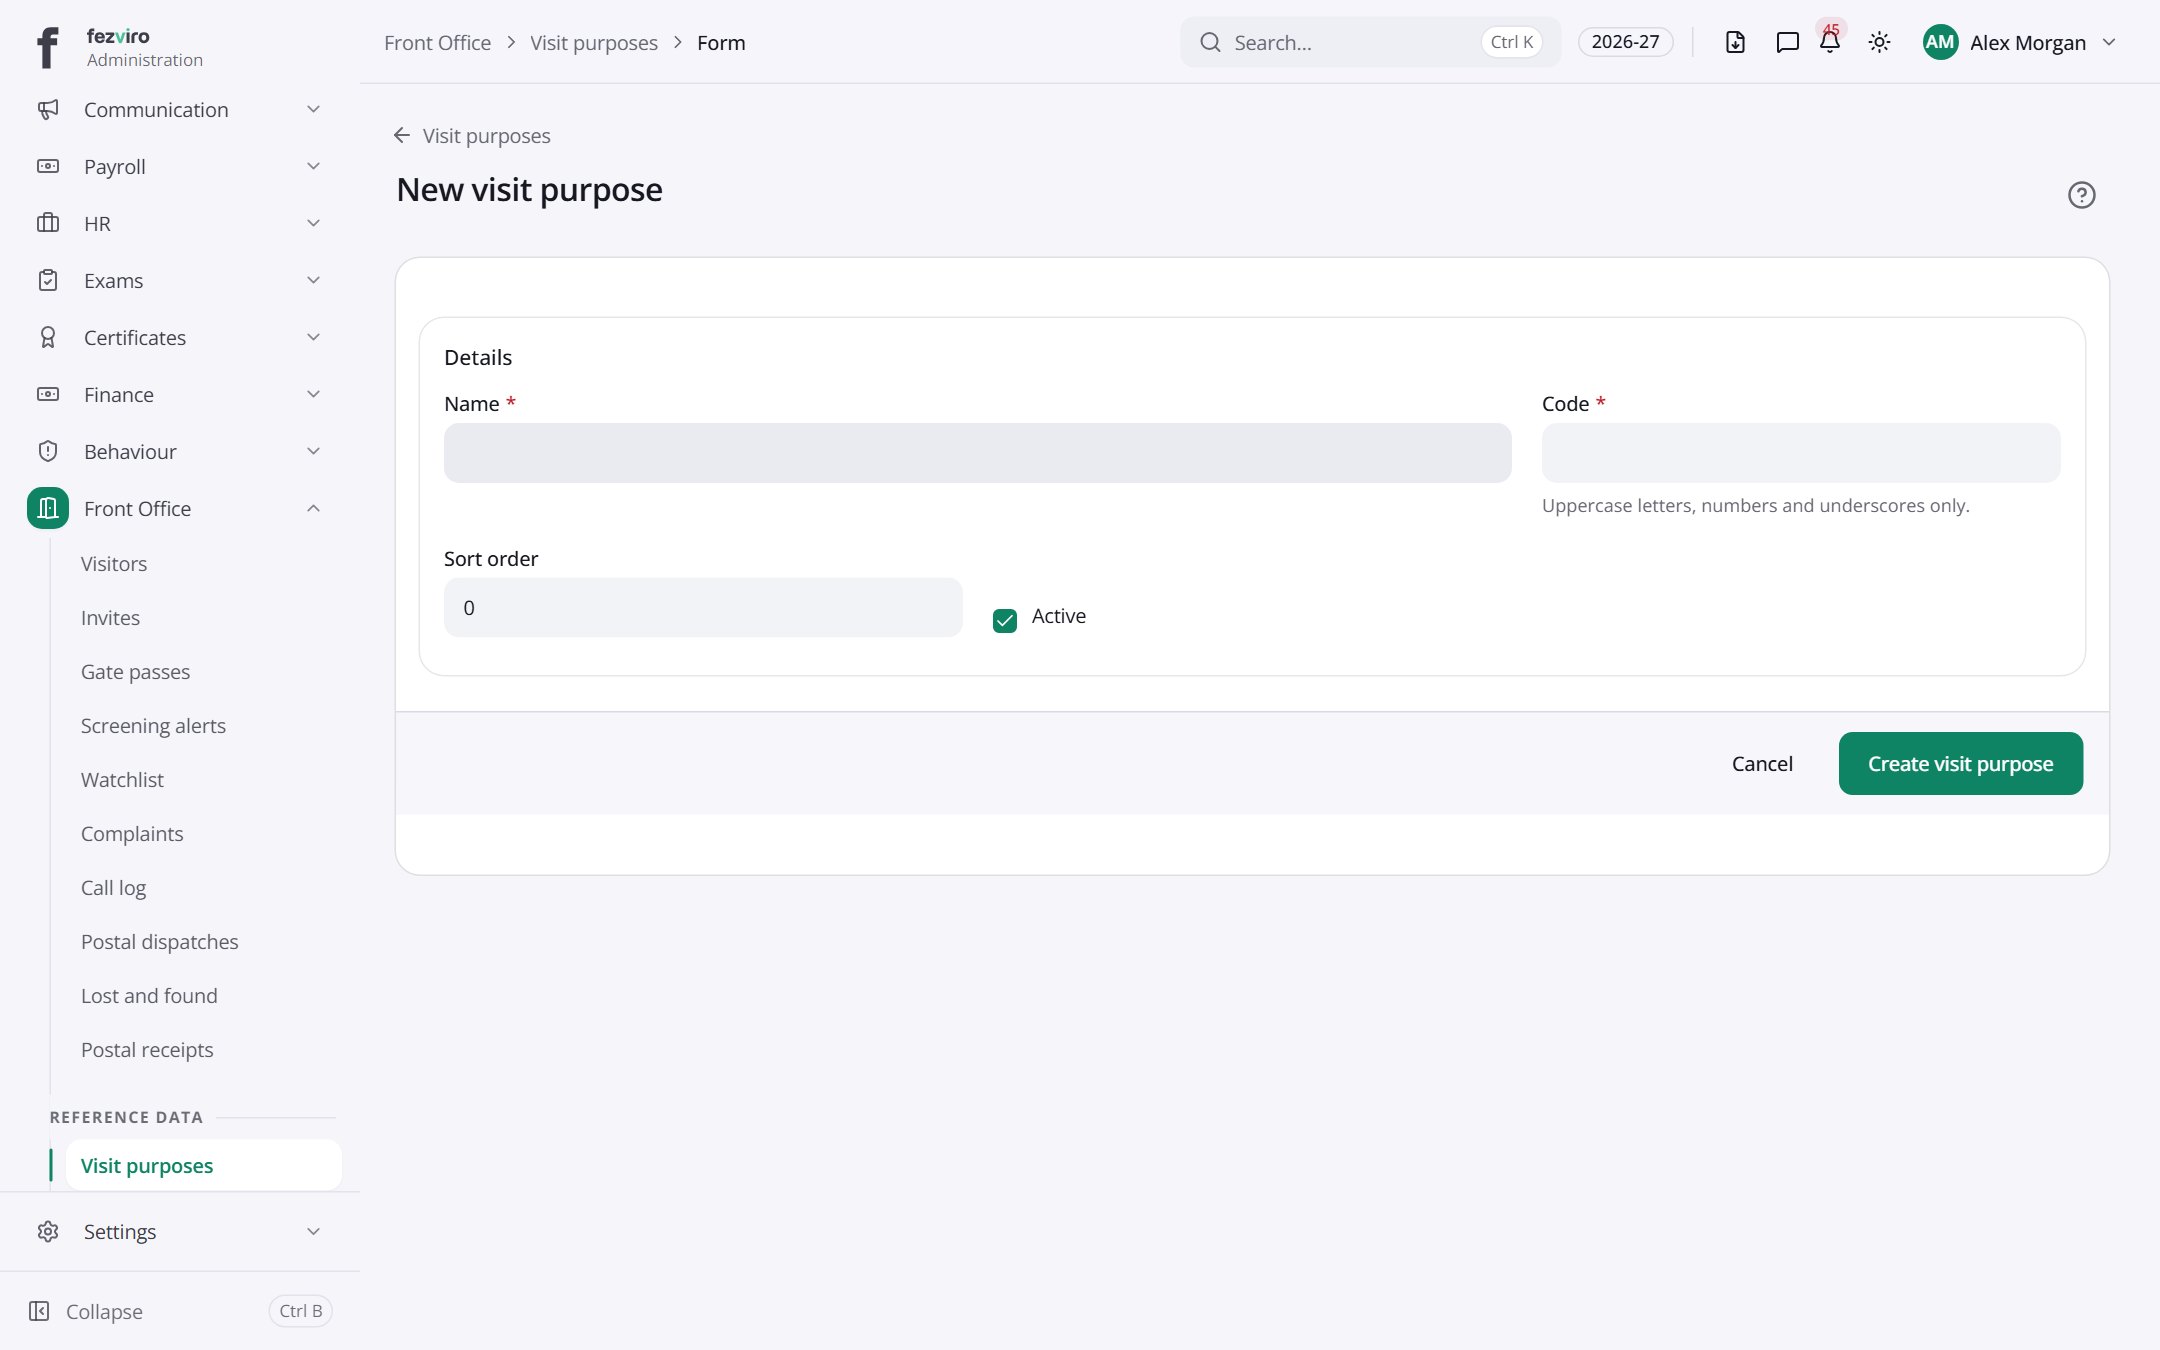Viewport: 2160px width, 1350px height.
Task: Click the Behaviour shield icon
Action: tap(48, 452)
